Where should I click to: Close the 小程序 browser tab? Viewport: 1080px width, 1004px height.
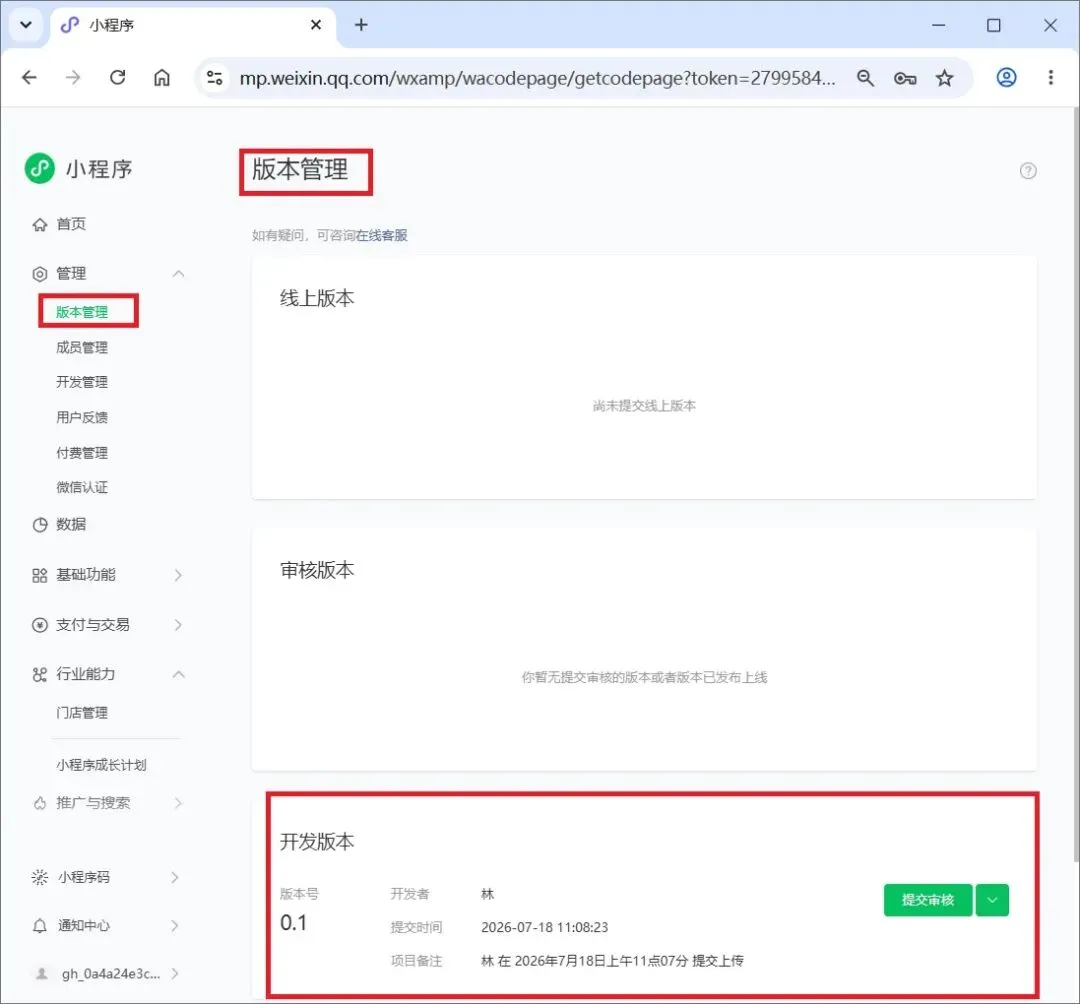316,25
